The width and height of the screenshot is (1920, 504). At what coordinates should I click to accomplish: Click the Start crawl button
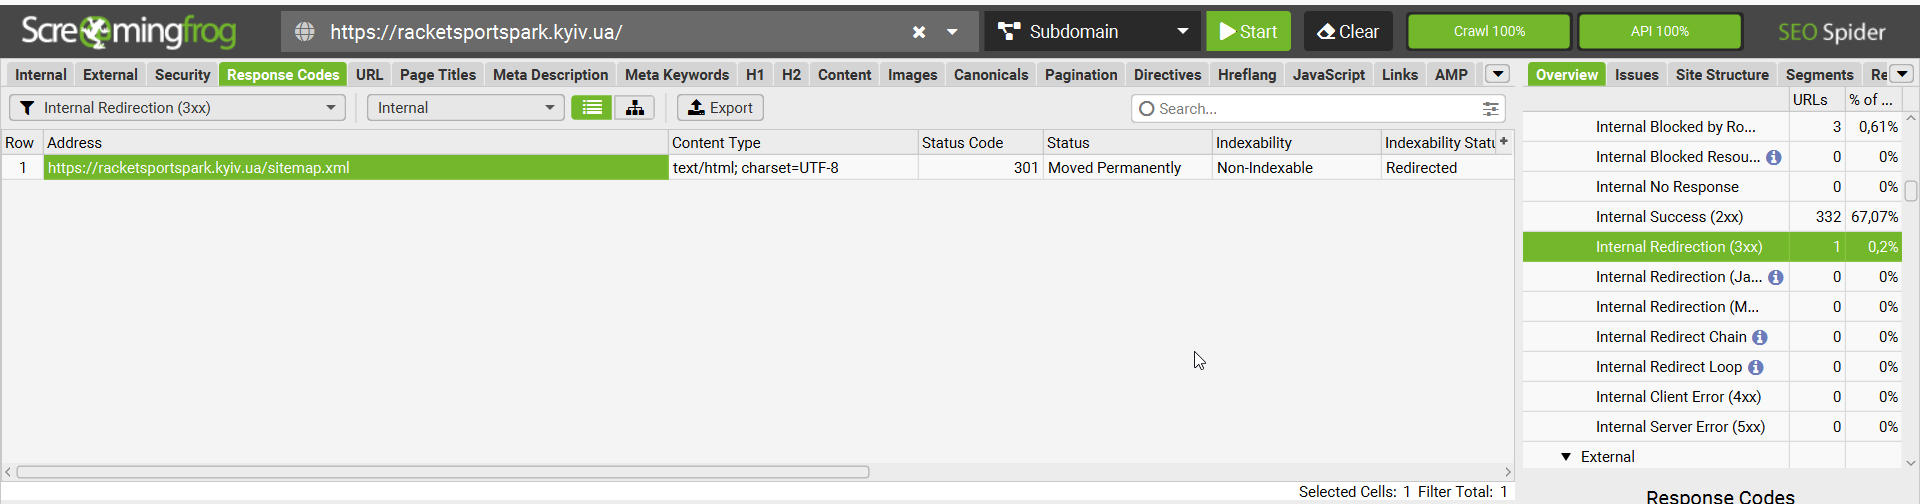coord(1248,32)
